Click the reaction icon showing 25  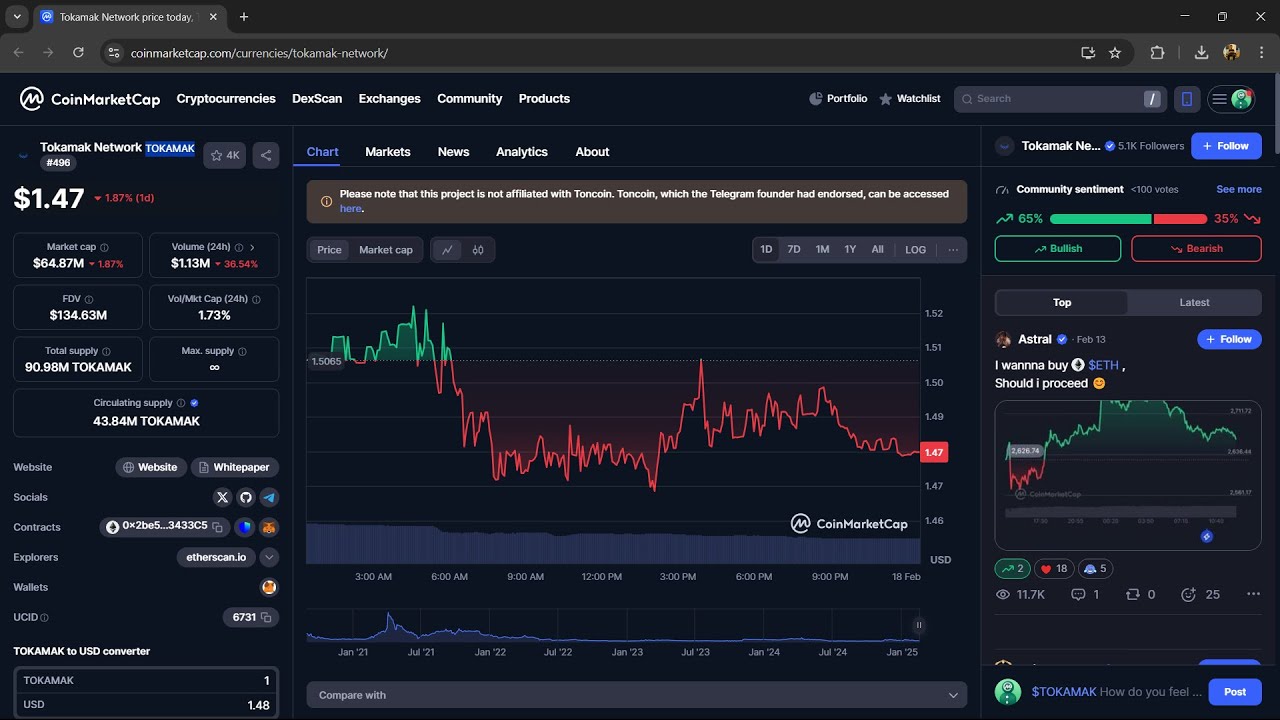[1200, 594]
